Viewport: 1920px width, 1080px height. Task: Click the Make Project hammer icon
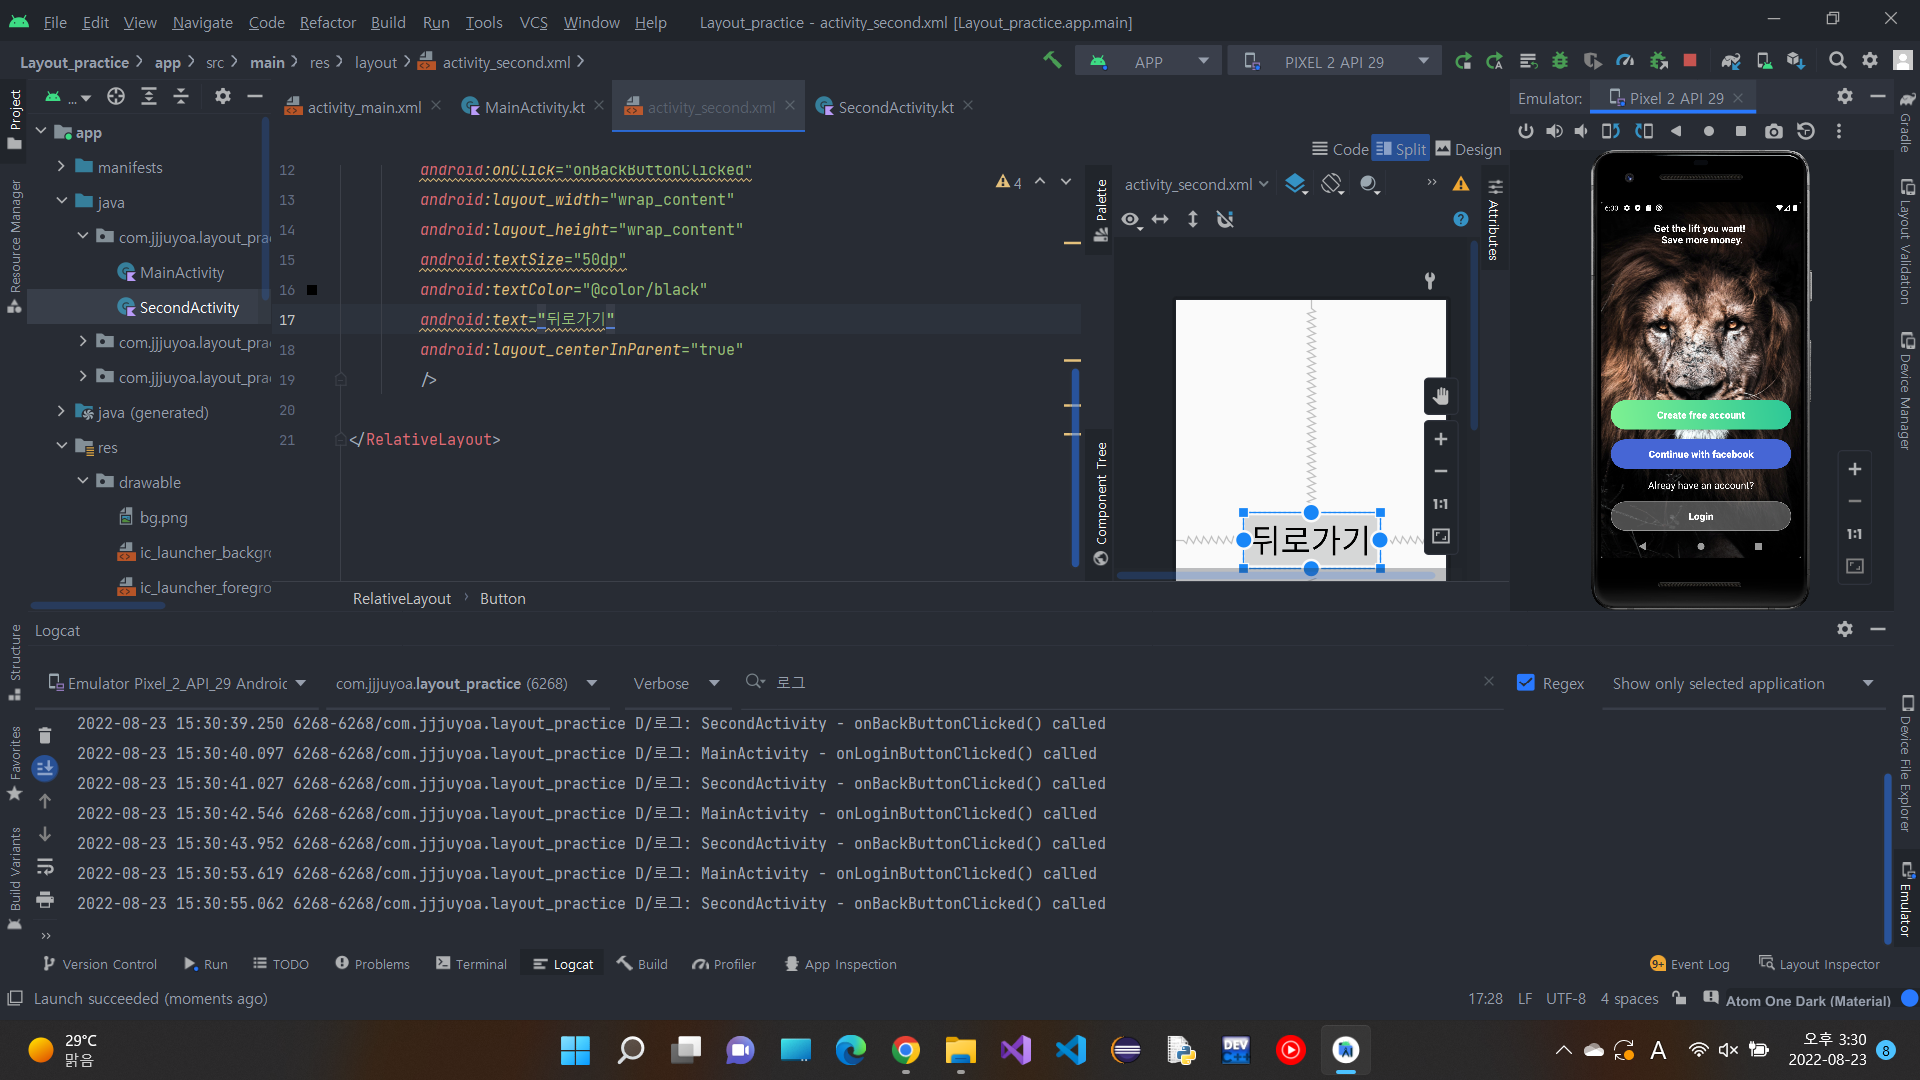point(1051,61)
